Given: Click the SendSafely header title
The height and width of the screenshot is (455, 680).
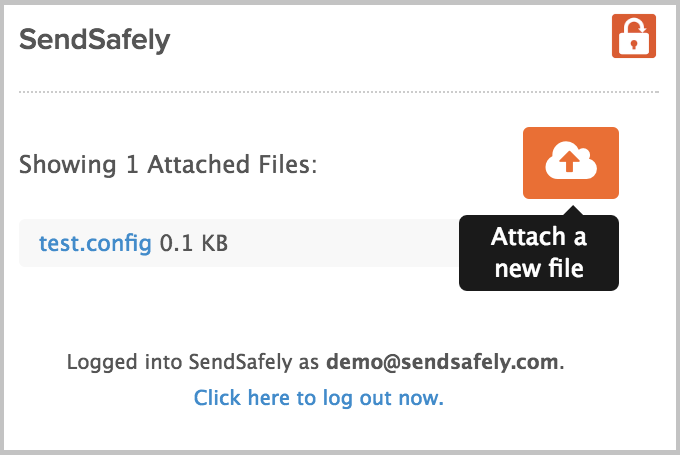Looking at the screenshot, I should tap(95, 40).
